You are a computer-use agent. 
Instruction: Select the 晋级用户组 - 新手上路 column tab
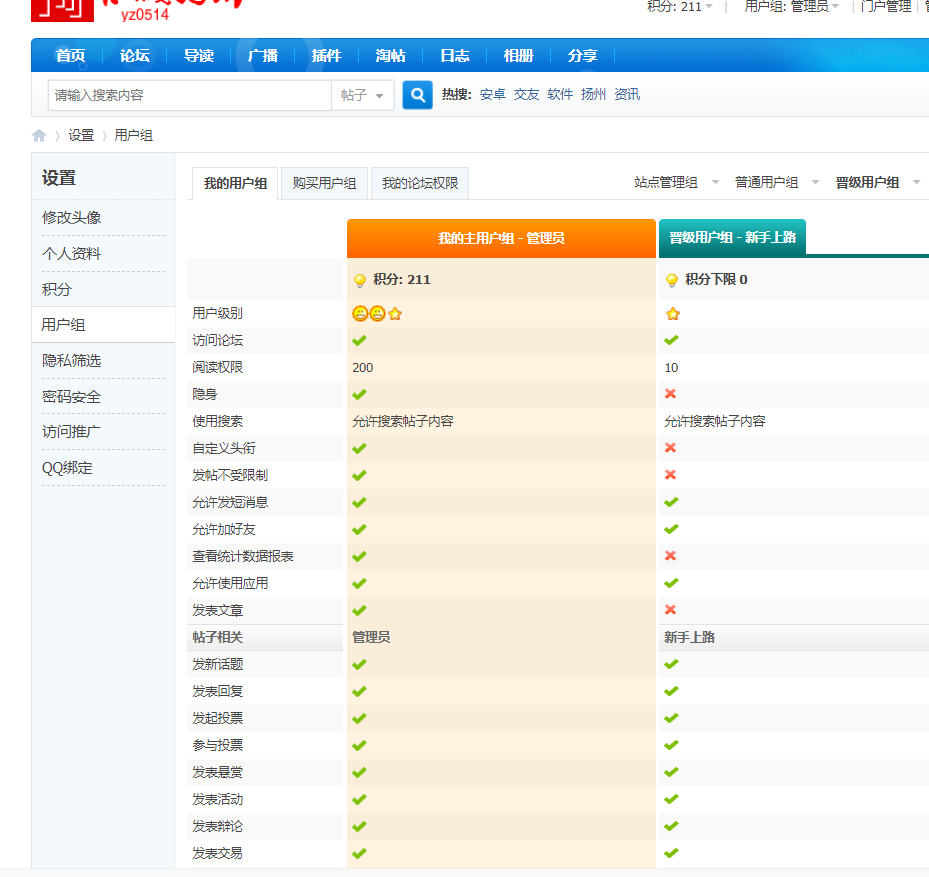point(732,238)
